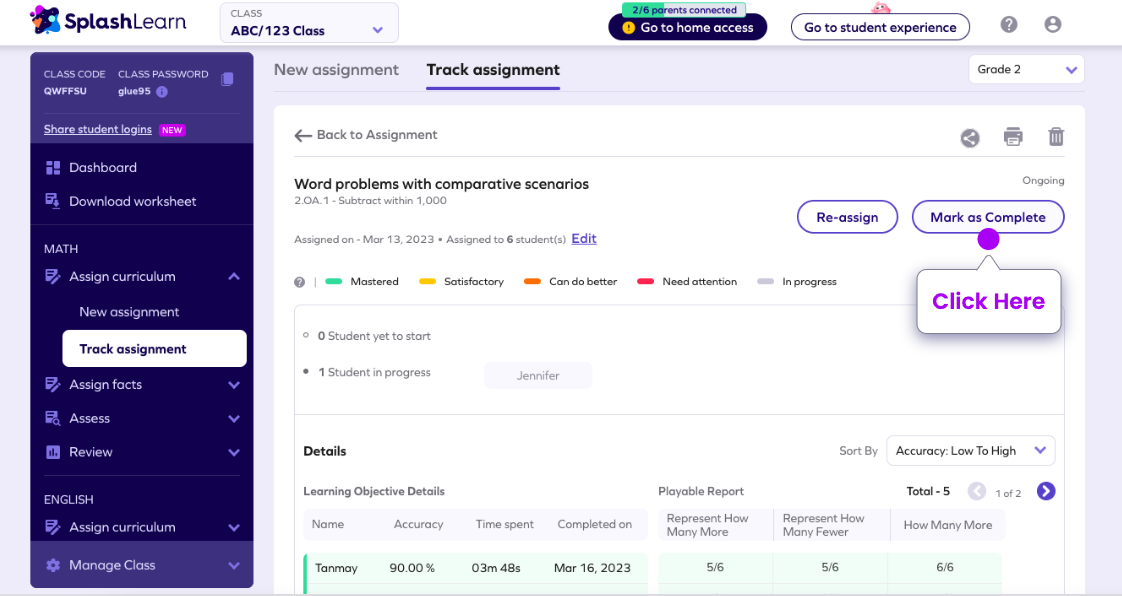This screenshot has width=1122, height=596.
Task: Open the Dashboard from the sidebar
Action: pyautogui.click(x=105, y=168)
